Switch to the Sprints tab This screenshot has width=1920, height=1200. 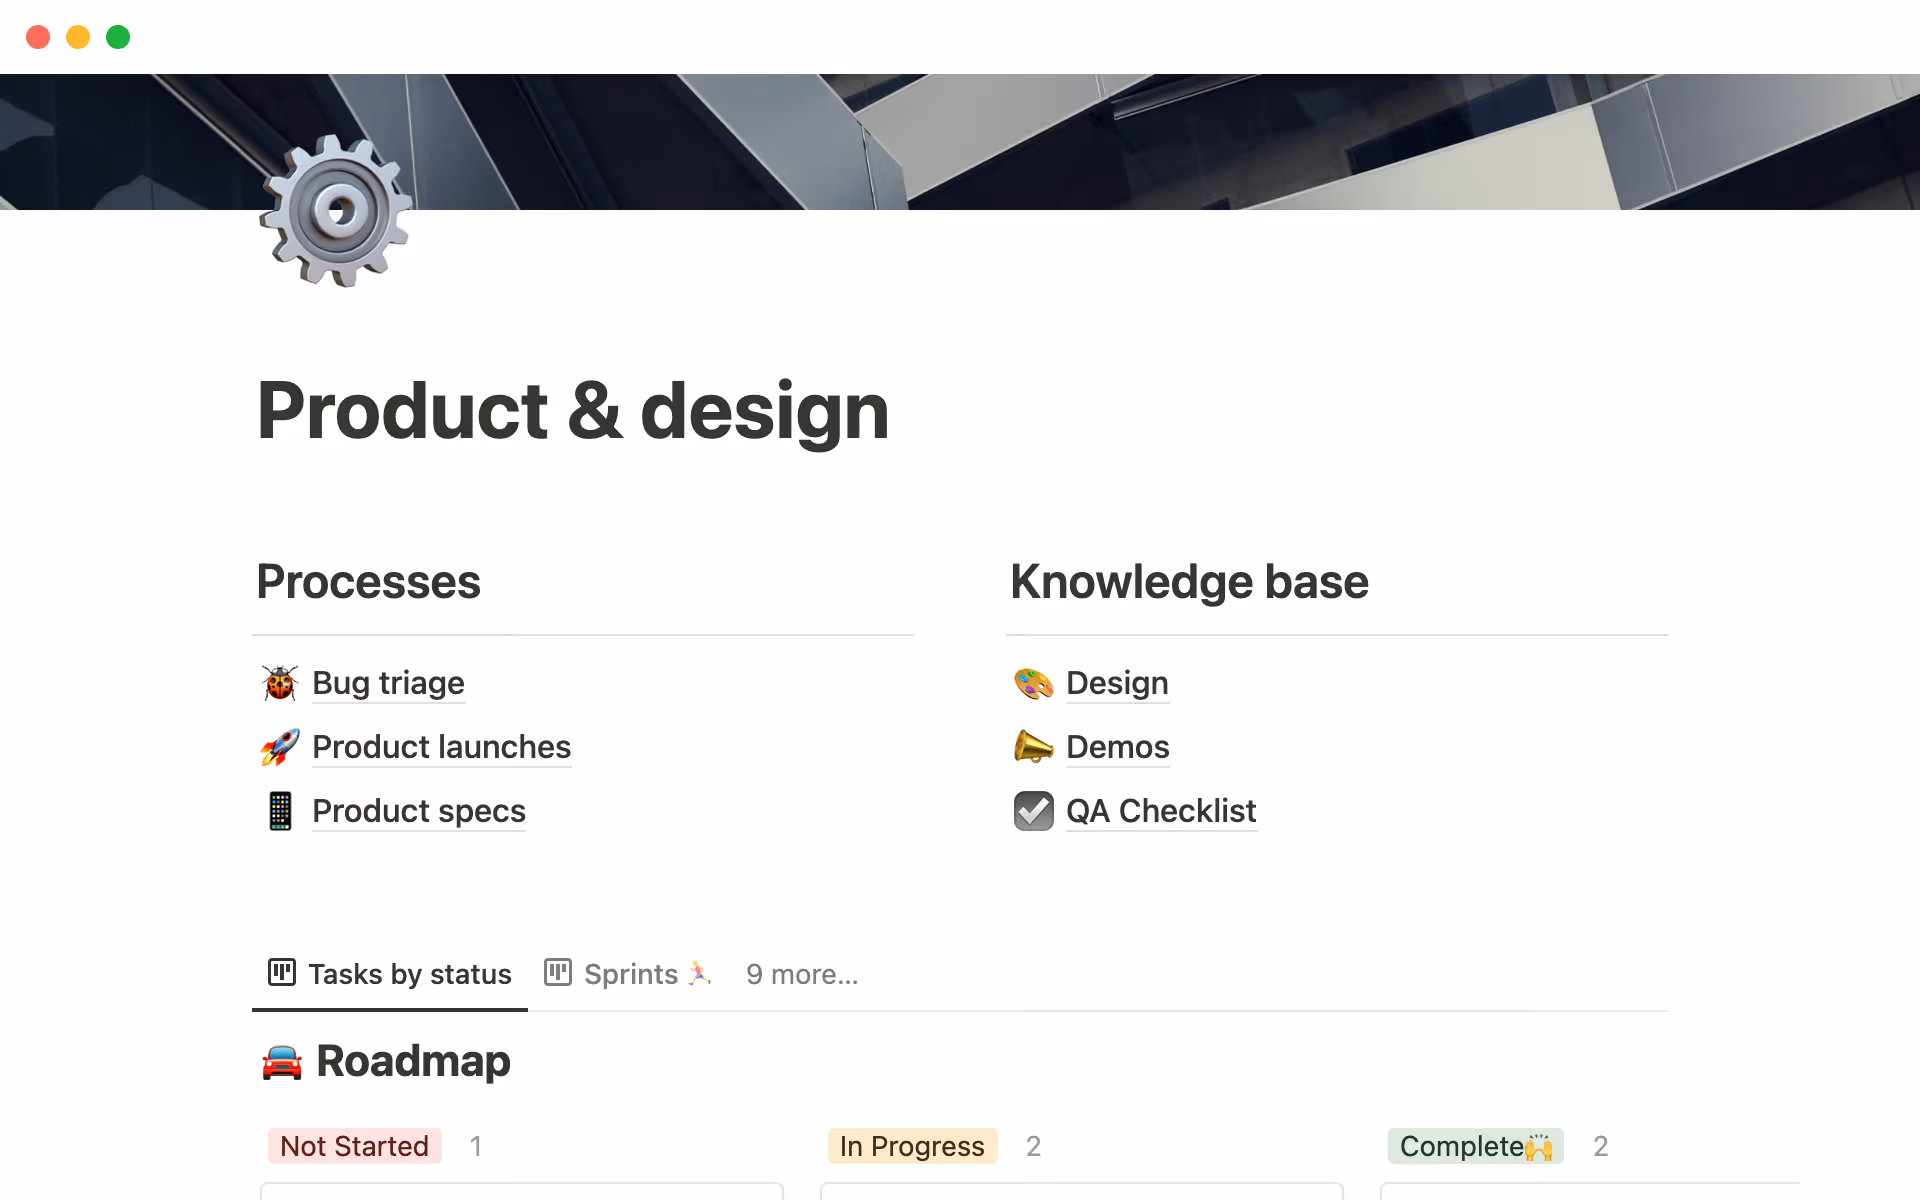[630, 974]
